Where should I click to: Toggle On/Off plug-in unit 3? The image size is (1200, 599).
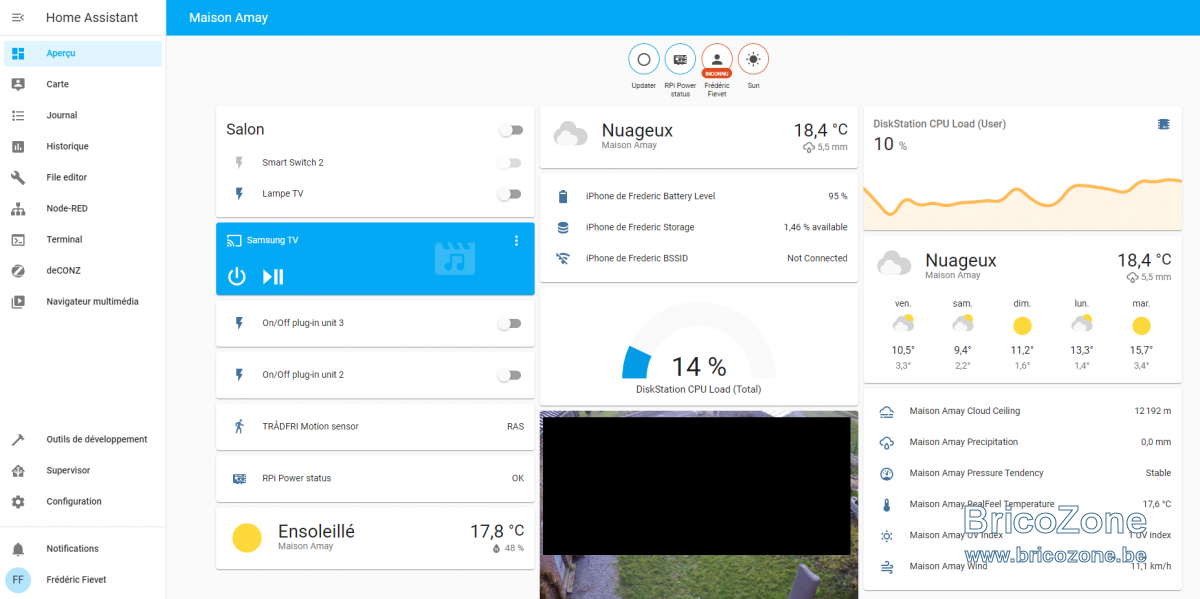click(x=510, y=323)
